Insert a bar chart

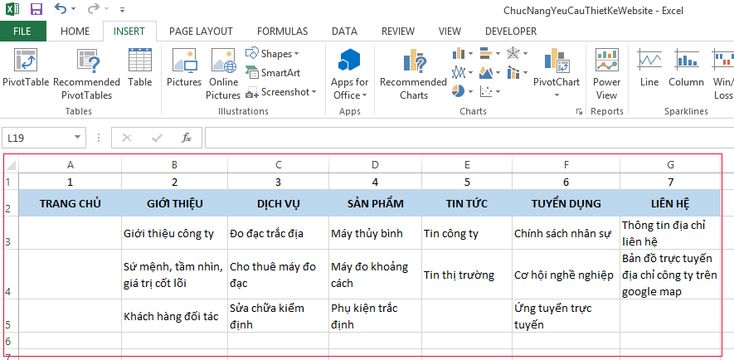point(486,53)
